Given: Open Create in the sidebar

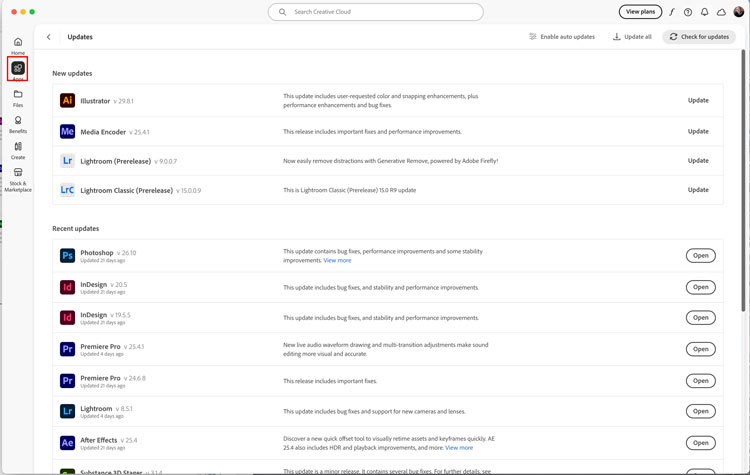Looking at the screenshot, I should click(x=18, y=150).
